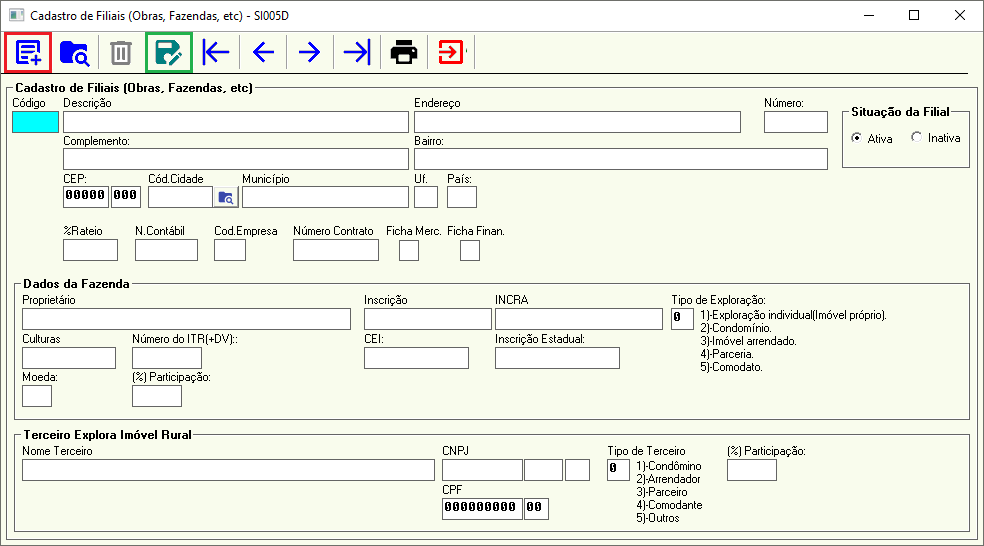
Task: Click the '2)-Arrendador' option text
Action: [x=668, y=479]
